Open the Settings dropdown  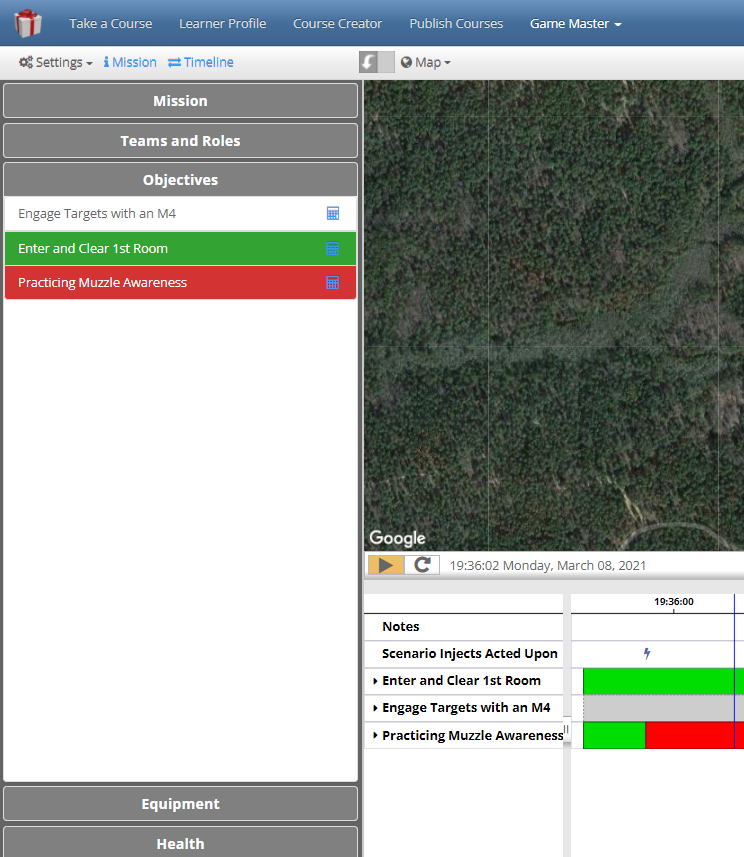(x=55, y=62)
